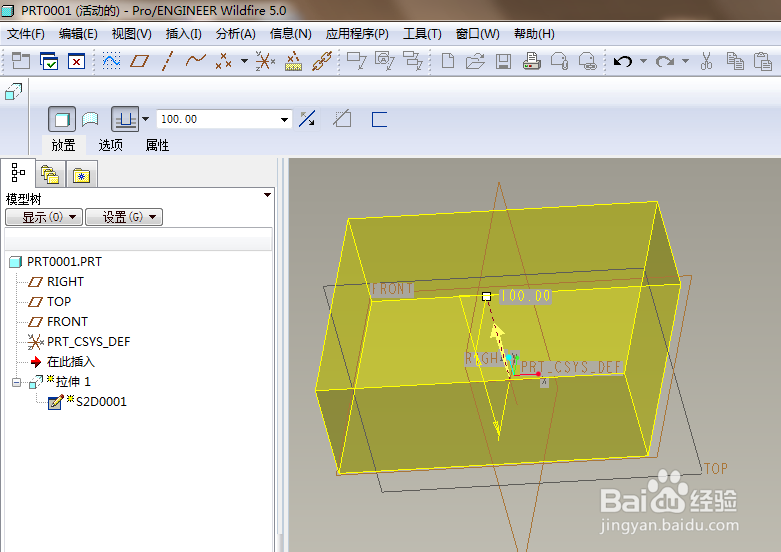
Task: Open the 放置 placement tab
Action: coord(64,145)
